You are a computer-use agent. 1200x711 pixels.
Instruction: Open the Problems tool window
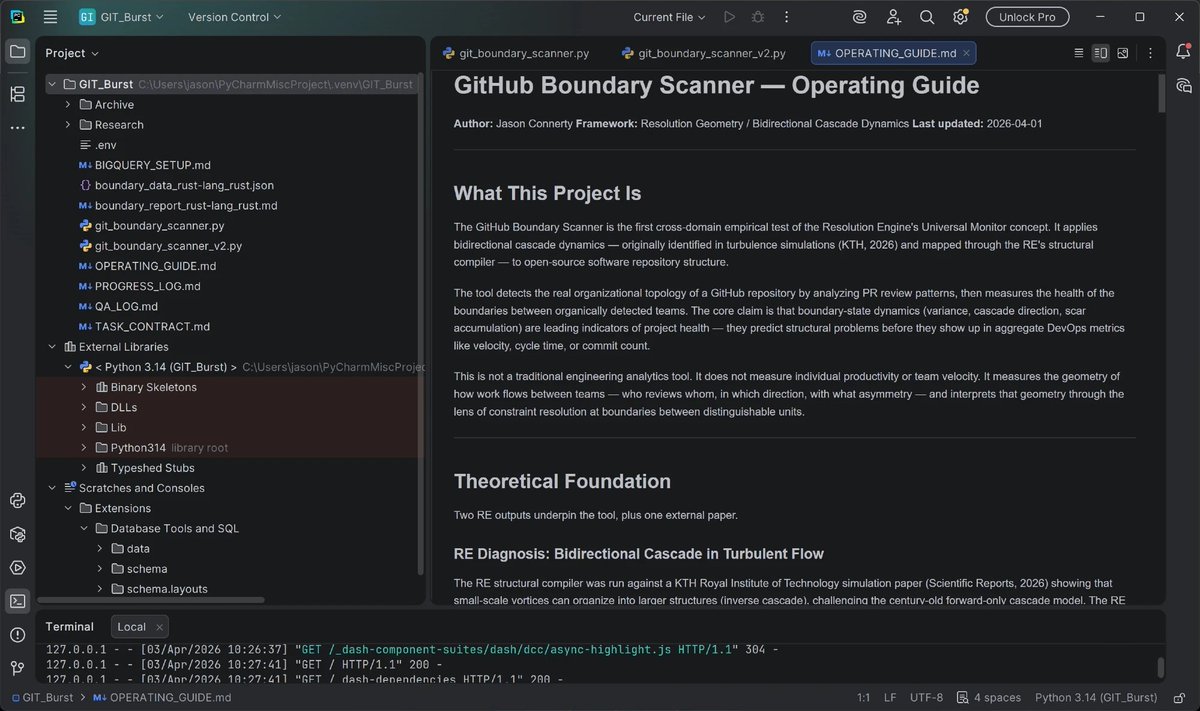pyautogui.click(x=17, y=634)
